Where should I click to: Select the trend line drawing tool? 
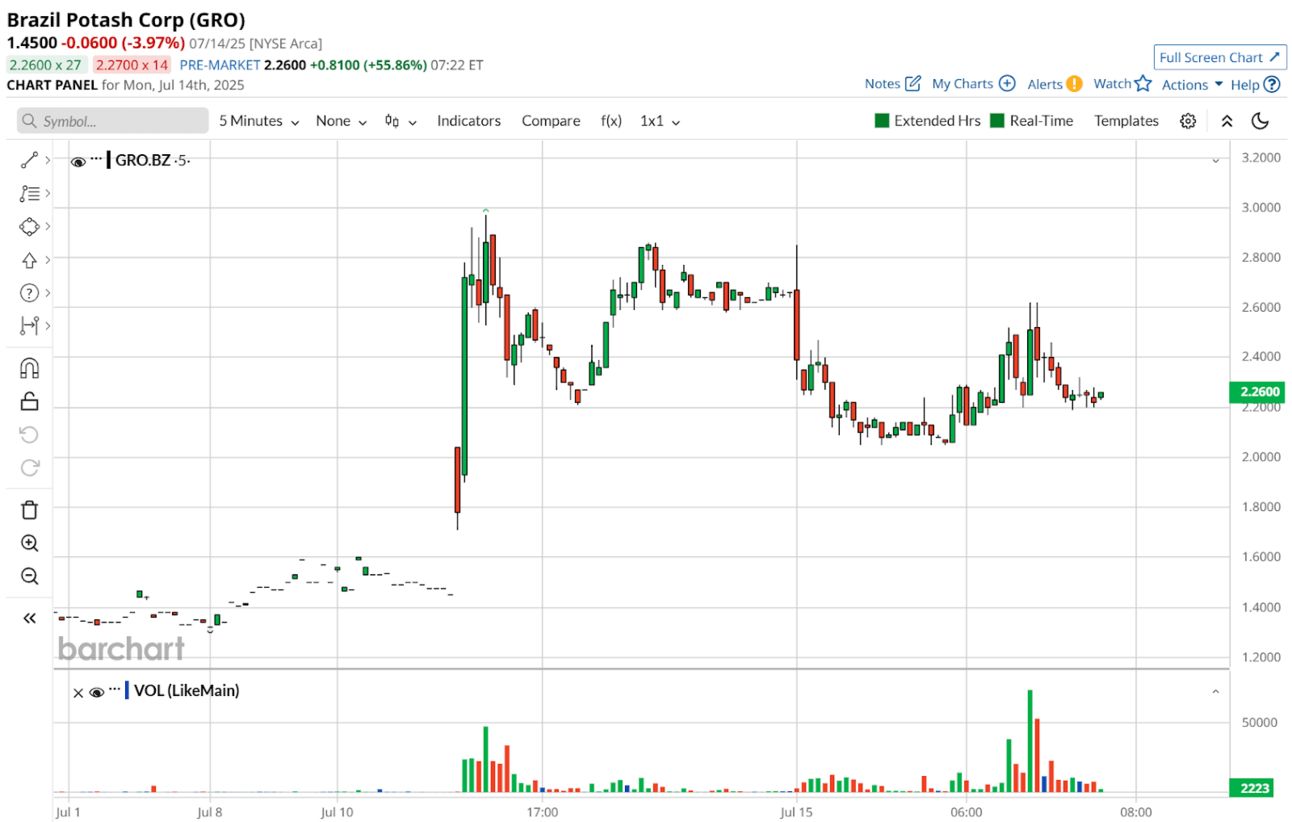click(29, 160)
